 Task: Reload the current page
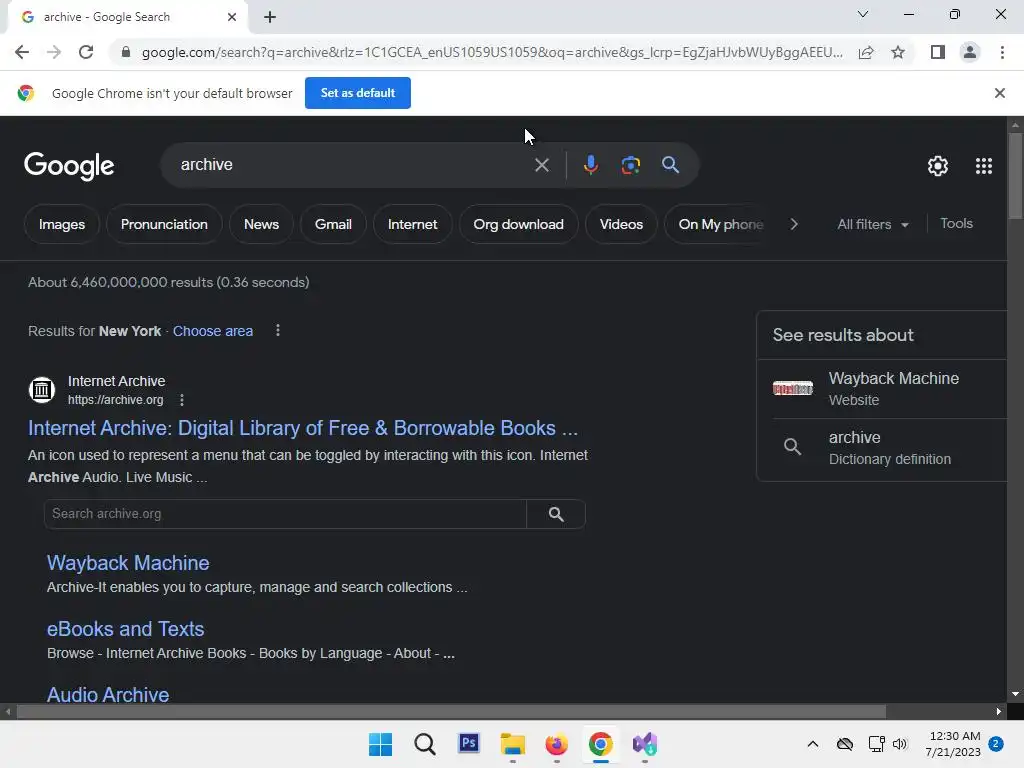86,52
